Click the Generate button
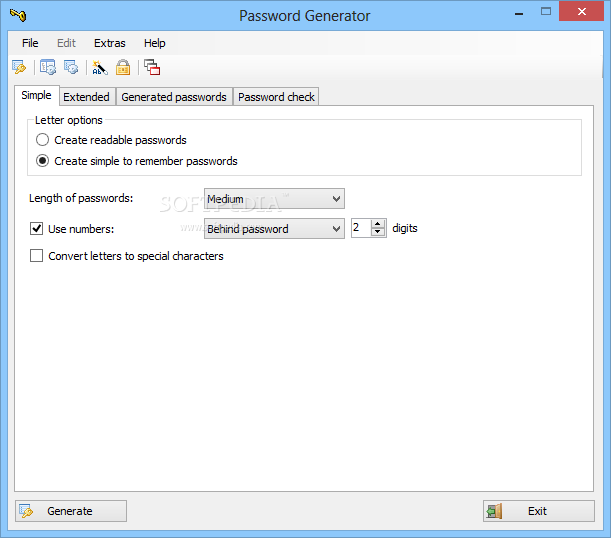 [x=71, y=511]
